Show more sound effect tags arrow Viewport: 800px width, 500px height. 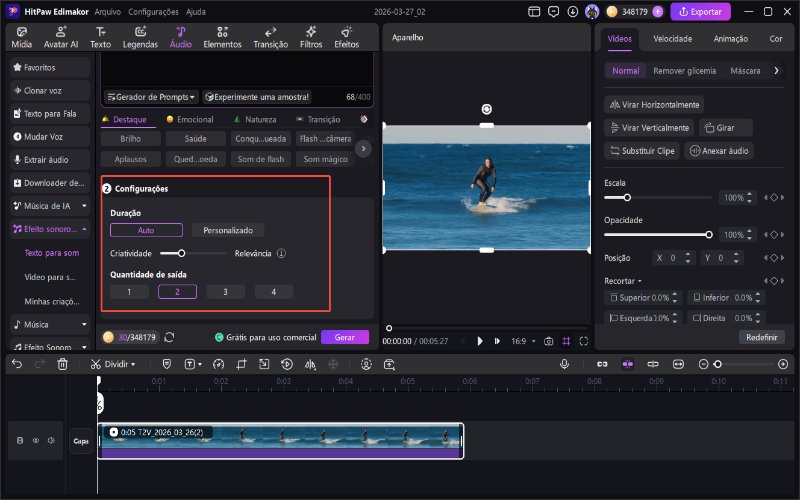363,148
